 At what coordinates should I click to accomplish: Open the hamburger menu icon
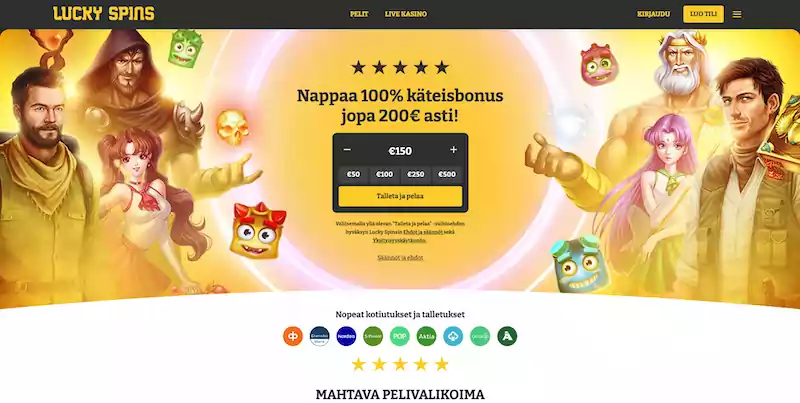pos(737,14)
